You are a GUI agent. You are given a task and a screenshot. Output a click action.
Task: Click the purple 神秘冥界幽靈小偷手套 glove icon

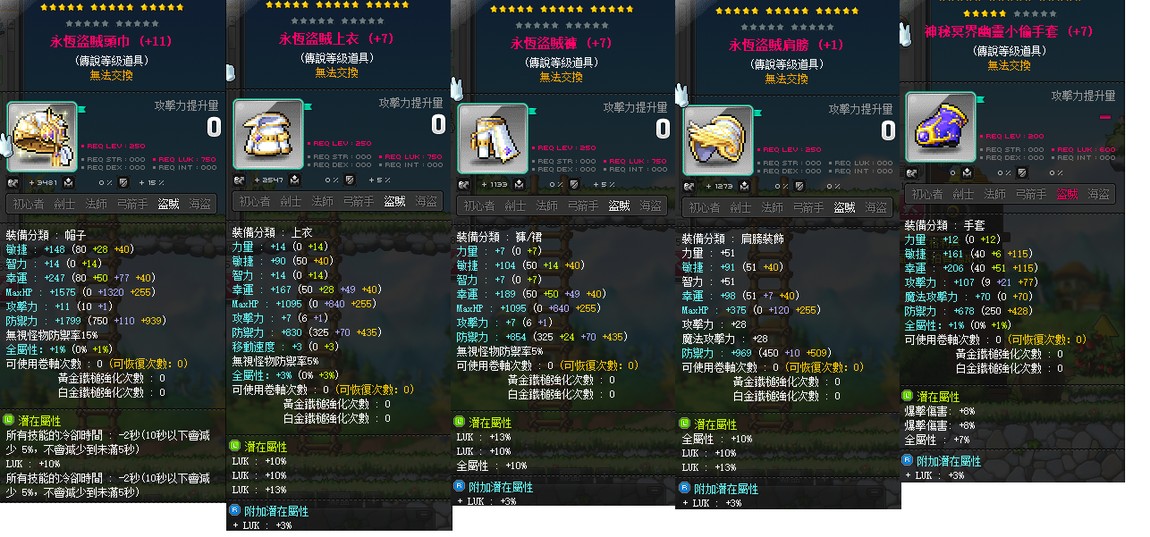tap(940, 126)
